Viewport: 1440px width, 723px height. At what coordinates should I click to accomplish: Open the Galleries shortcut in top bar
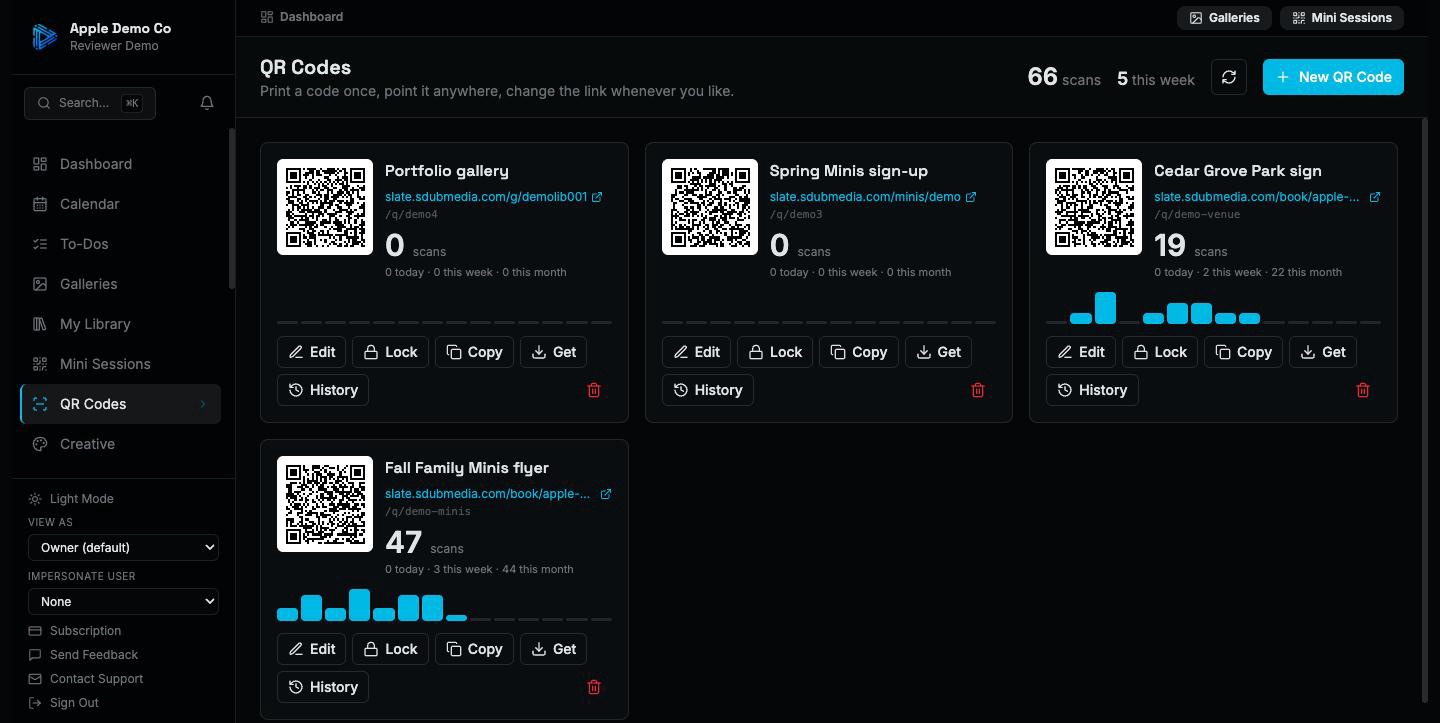tap(1224, 18)
